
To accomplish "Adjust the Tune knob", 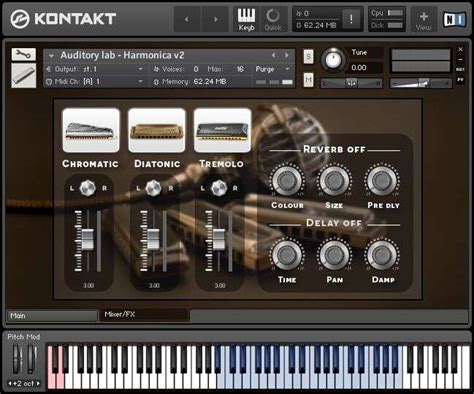I will (333, 60).
